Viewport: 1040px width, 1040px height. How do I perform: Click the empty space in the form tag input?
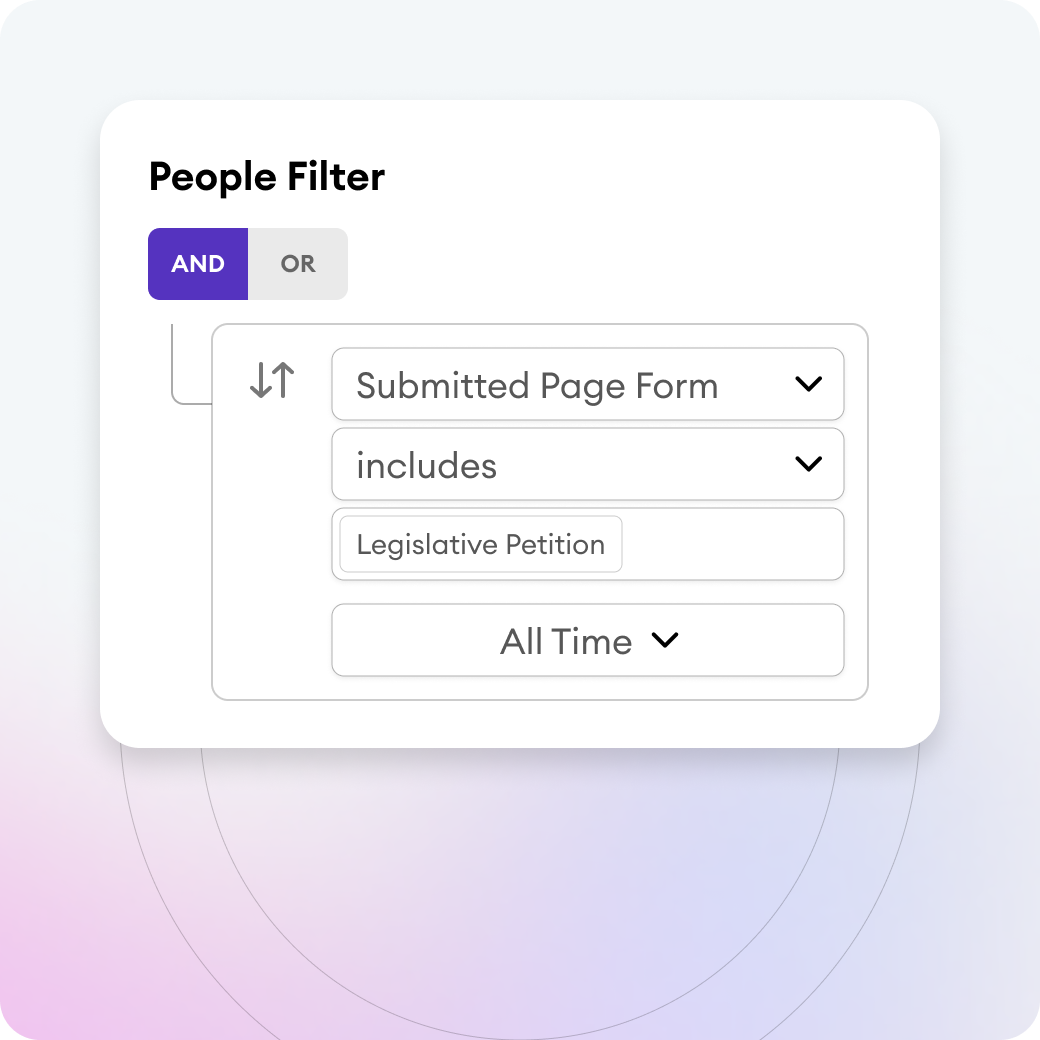732,544
